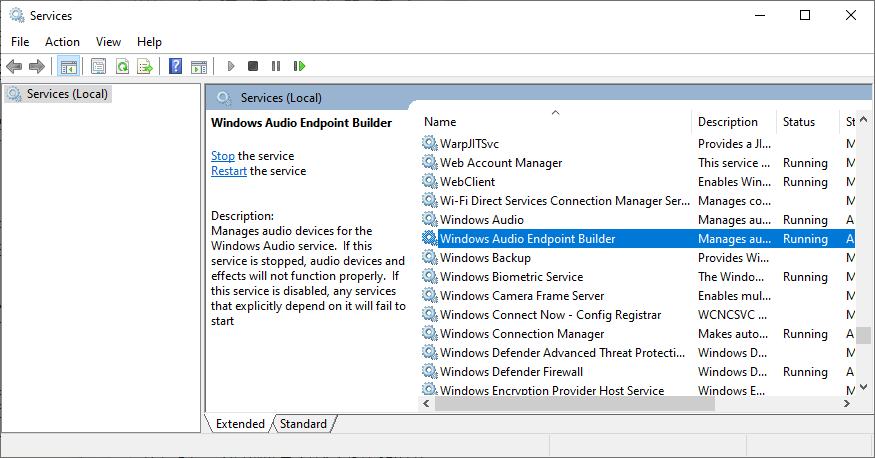Click Stop the service link
This screenshot has height=458, width=875.
[223, 156]
